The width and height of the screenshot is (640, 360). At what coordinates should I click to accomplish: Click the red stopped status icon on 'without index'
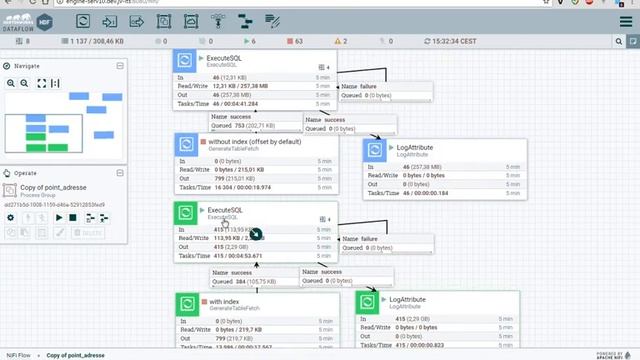(203, 142)
